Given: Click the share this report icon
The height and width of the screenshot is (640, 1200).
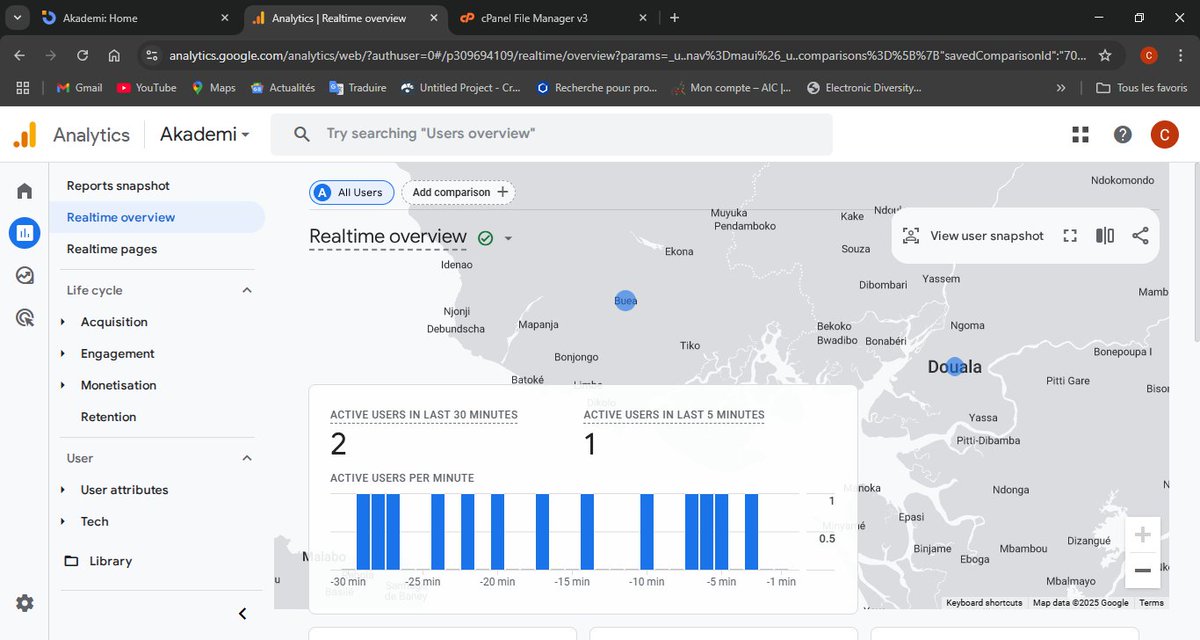Looking at the screenshot, I should click(1140, 236).
